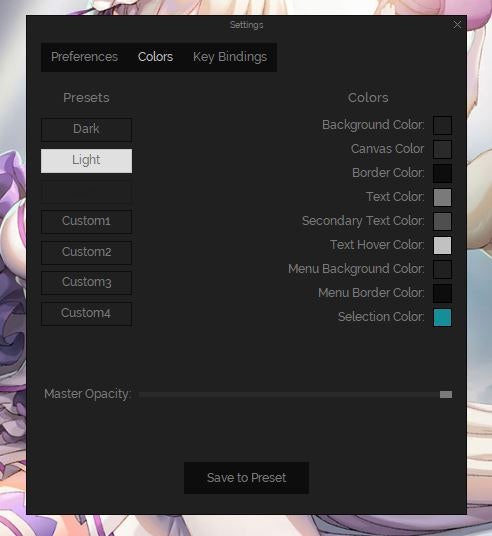Open the Canvas Color swatch
The height and width of the screenshot is (536, 492).
(x=442, y=149)
